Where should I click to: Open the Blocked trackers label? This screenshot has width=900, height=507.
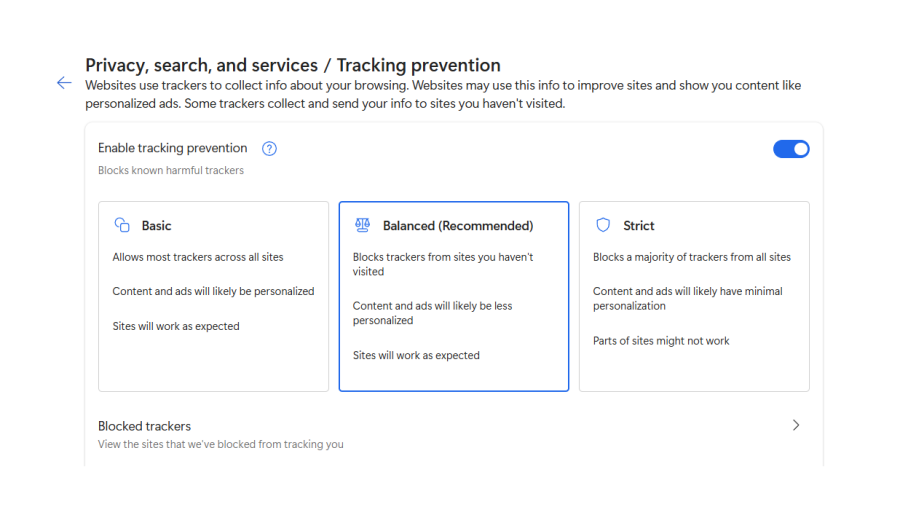[144, 426]
